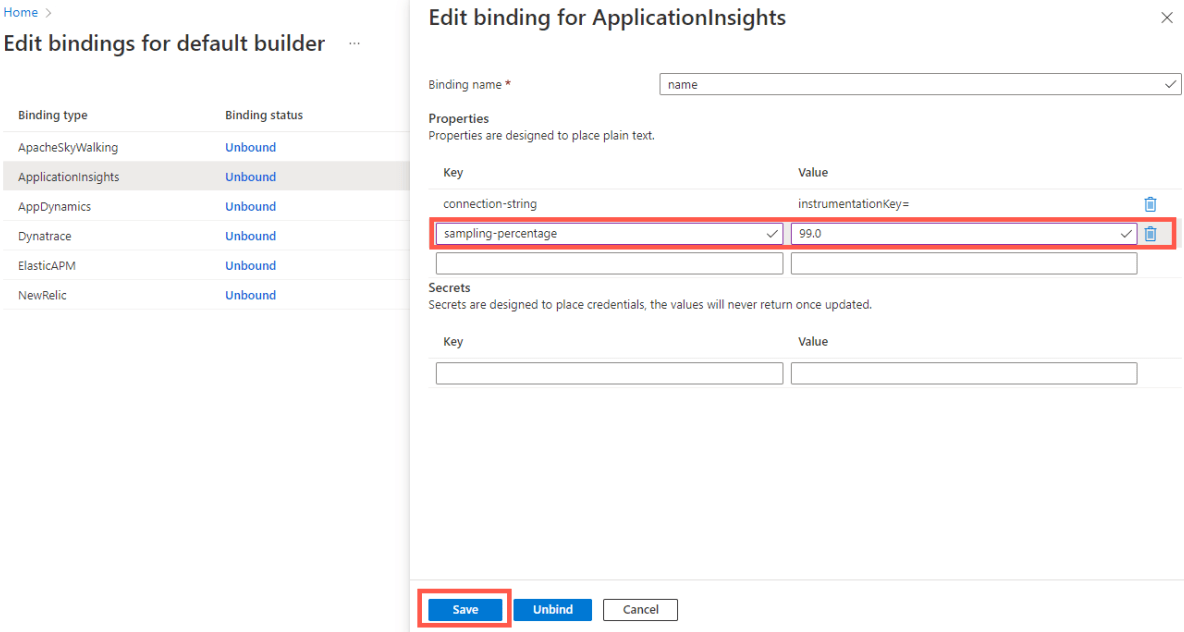Save the ApplicationInsights binding changes
The width and height of the screenshot is (1184, 632).
464,609
